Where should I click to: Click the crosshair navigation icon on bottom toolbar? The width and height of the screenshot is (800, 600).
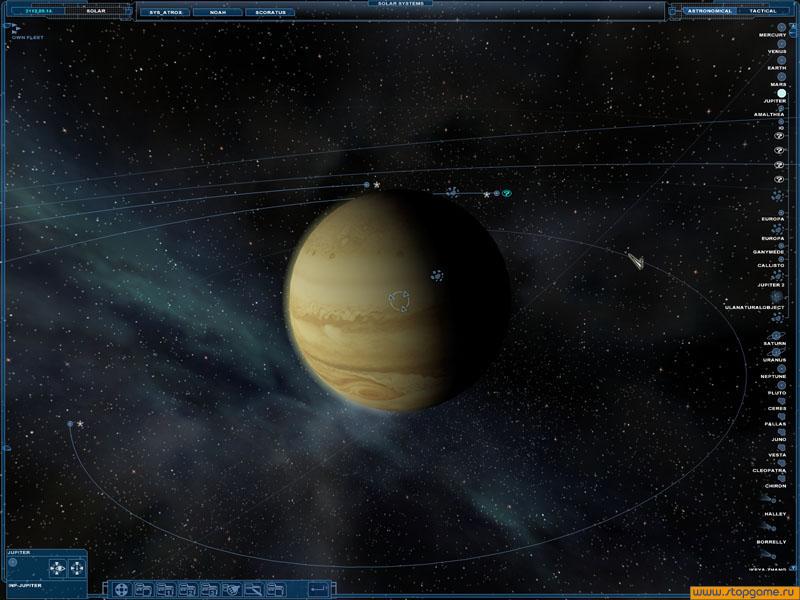pyautogui.click(x=120, y=590)
